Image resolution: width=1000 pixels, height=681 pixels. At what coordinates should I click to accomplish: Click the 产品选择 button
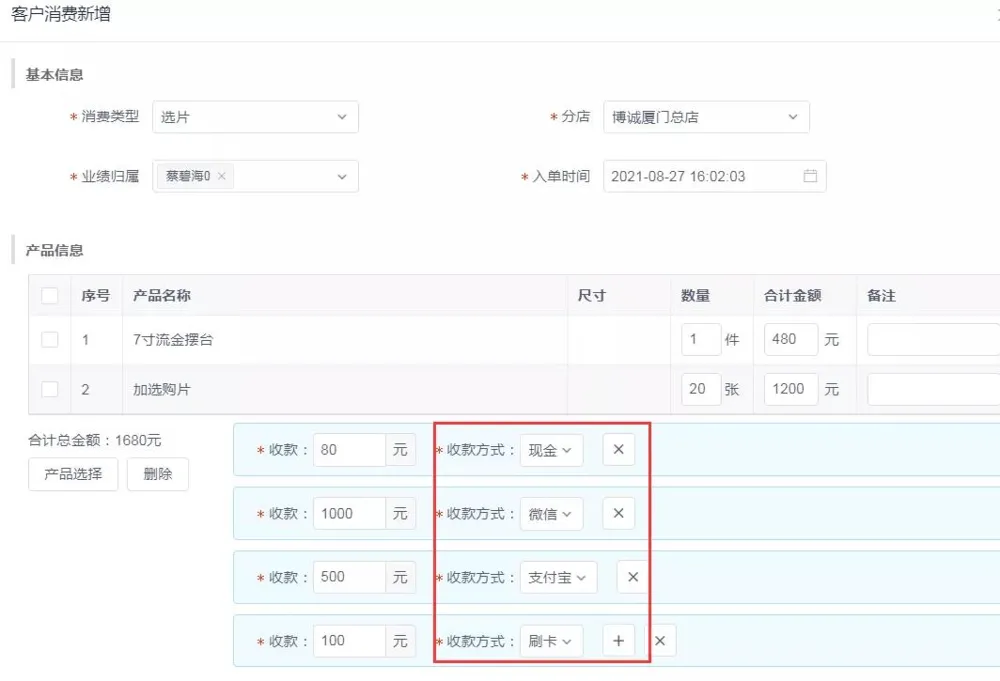[x=73, y=474]
